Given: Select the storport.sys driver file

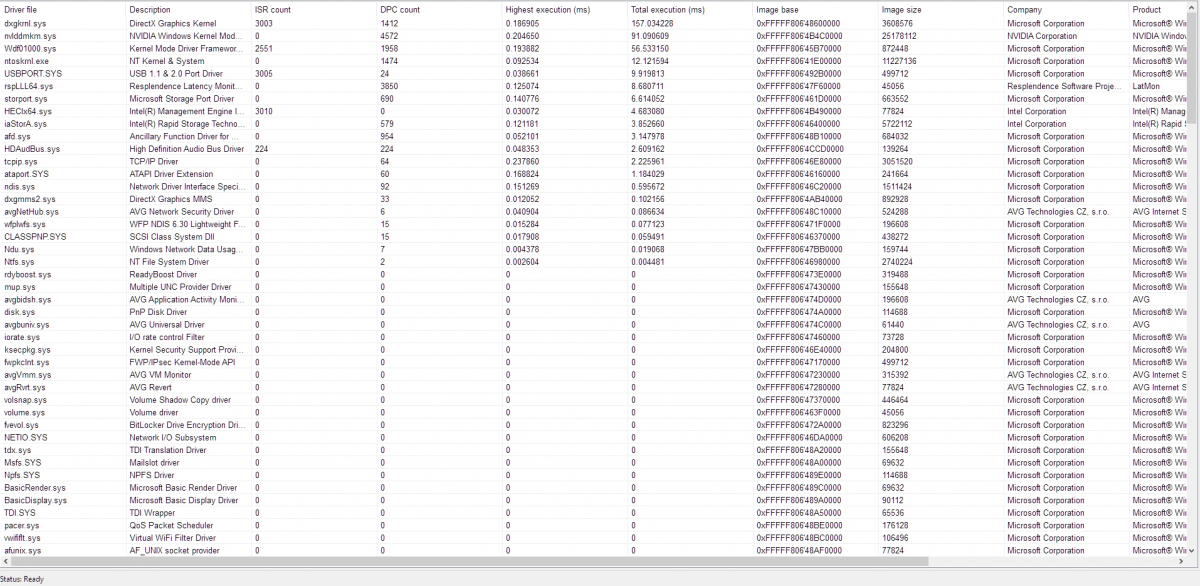Looking at the screenshot, I should pyautogui.click(x=25, y=99).
